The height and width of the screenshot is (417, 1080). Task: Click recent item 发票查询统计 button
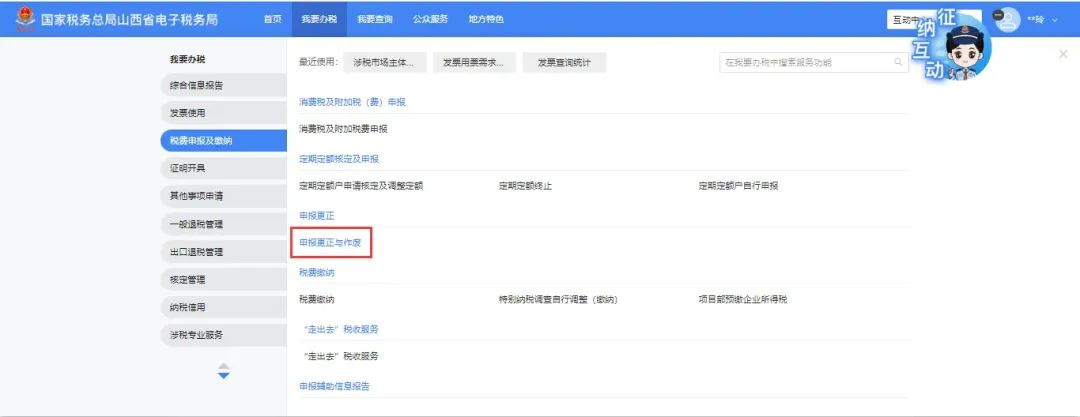(x=564, y=63)
